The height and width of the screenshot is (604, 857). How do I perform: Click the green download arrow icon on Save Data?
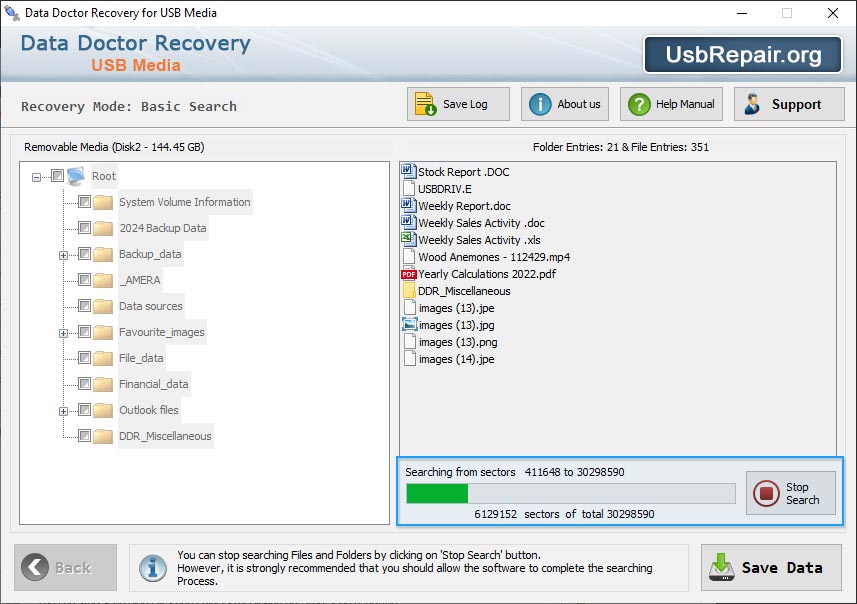(x=721, y=567)
